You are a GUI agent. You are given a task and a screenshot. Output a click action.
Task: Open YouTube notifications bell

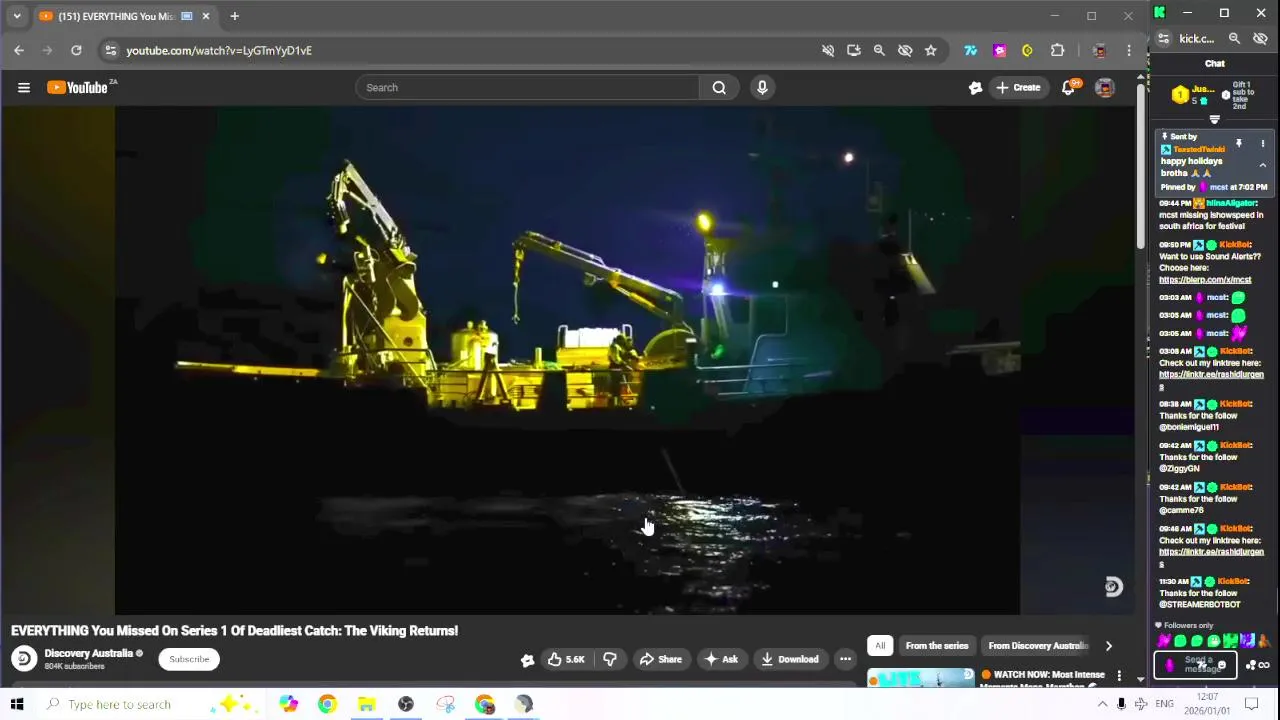pyautogui.click(x=1068, y=88)
